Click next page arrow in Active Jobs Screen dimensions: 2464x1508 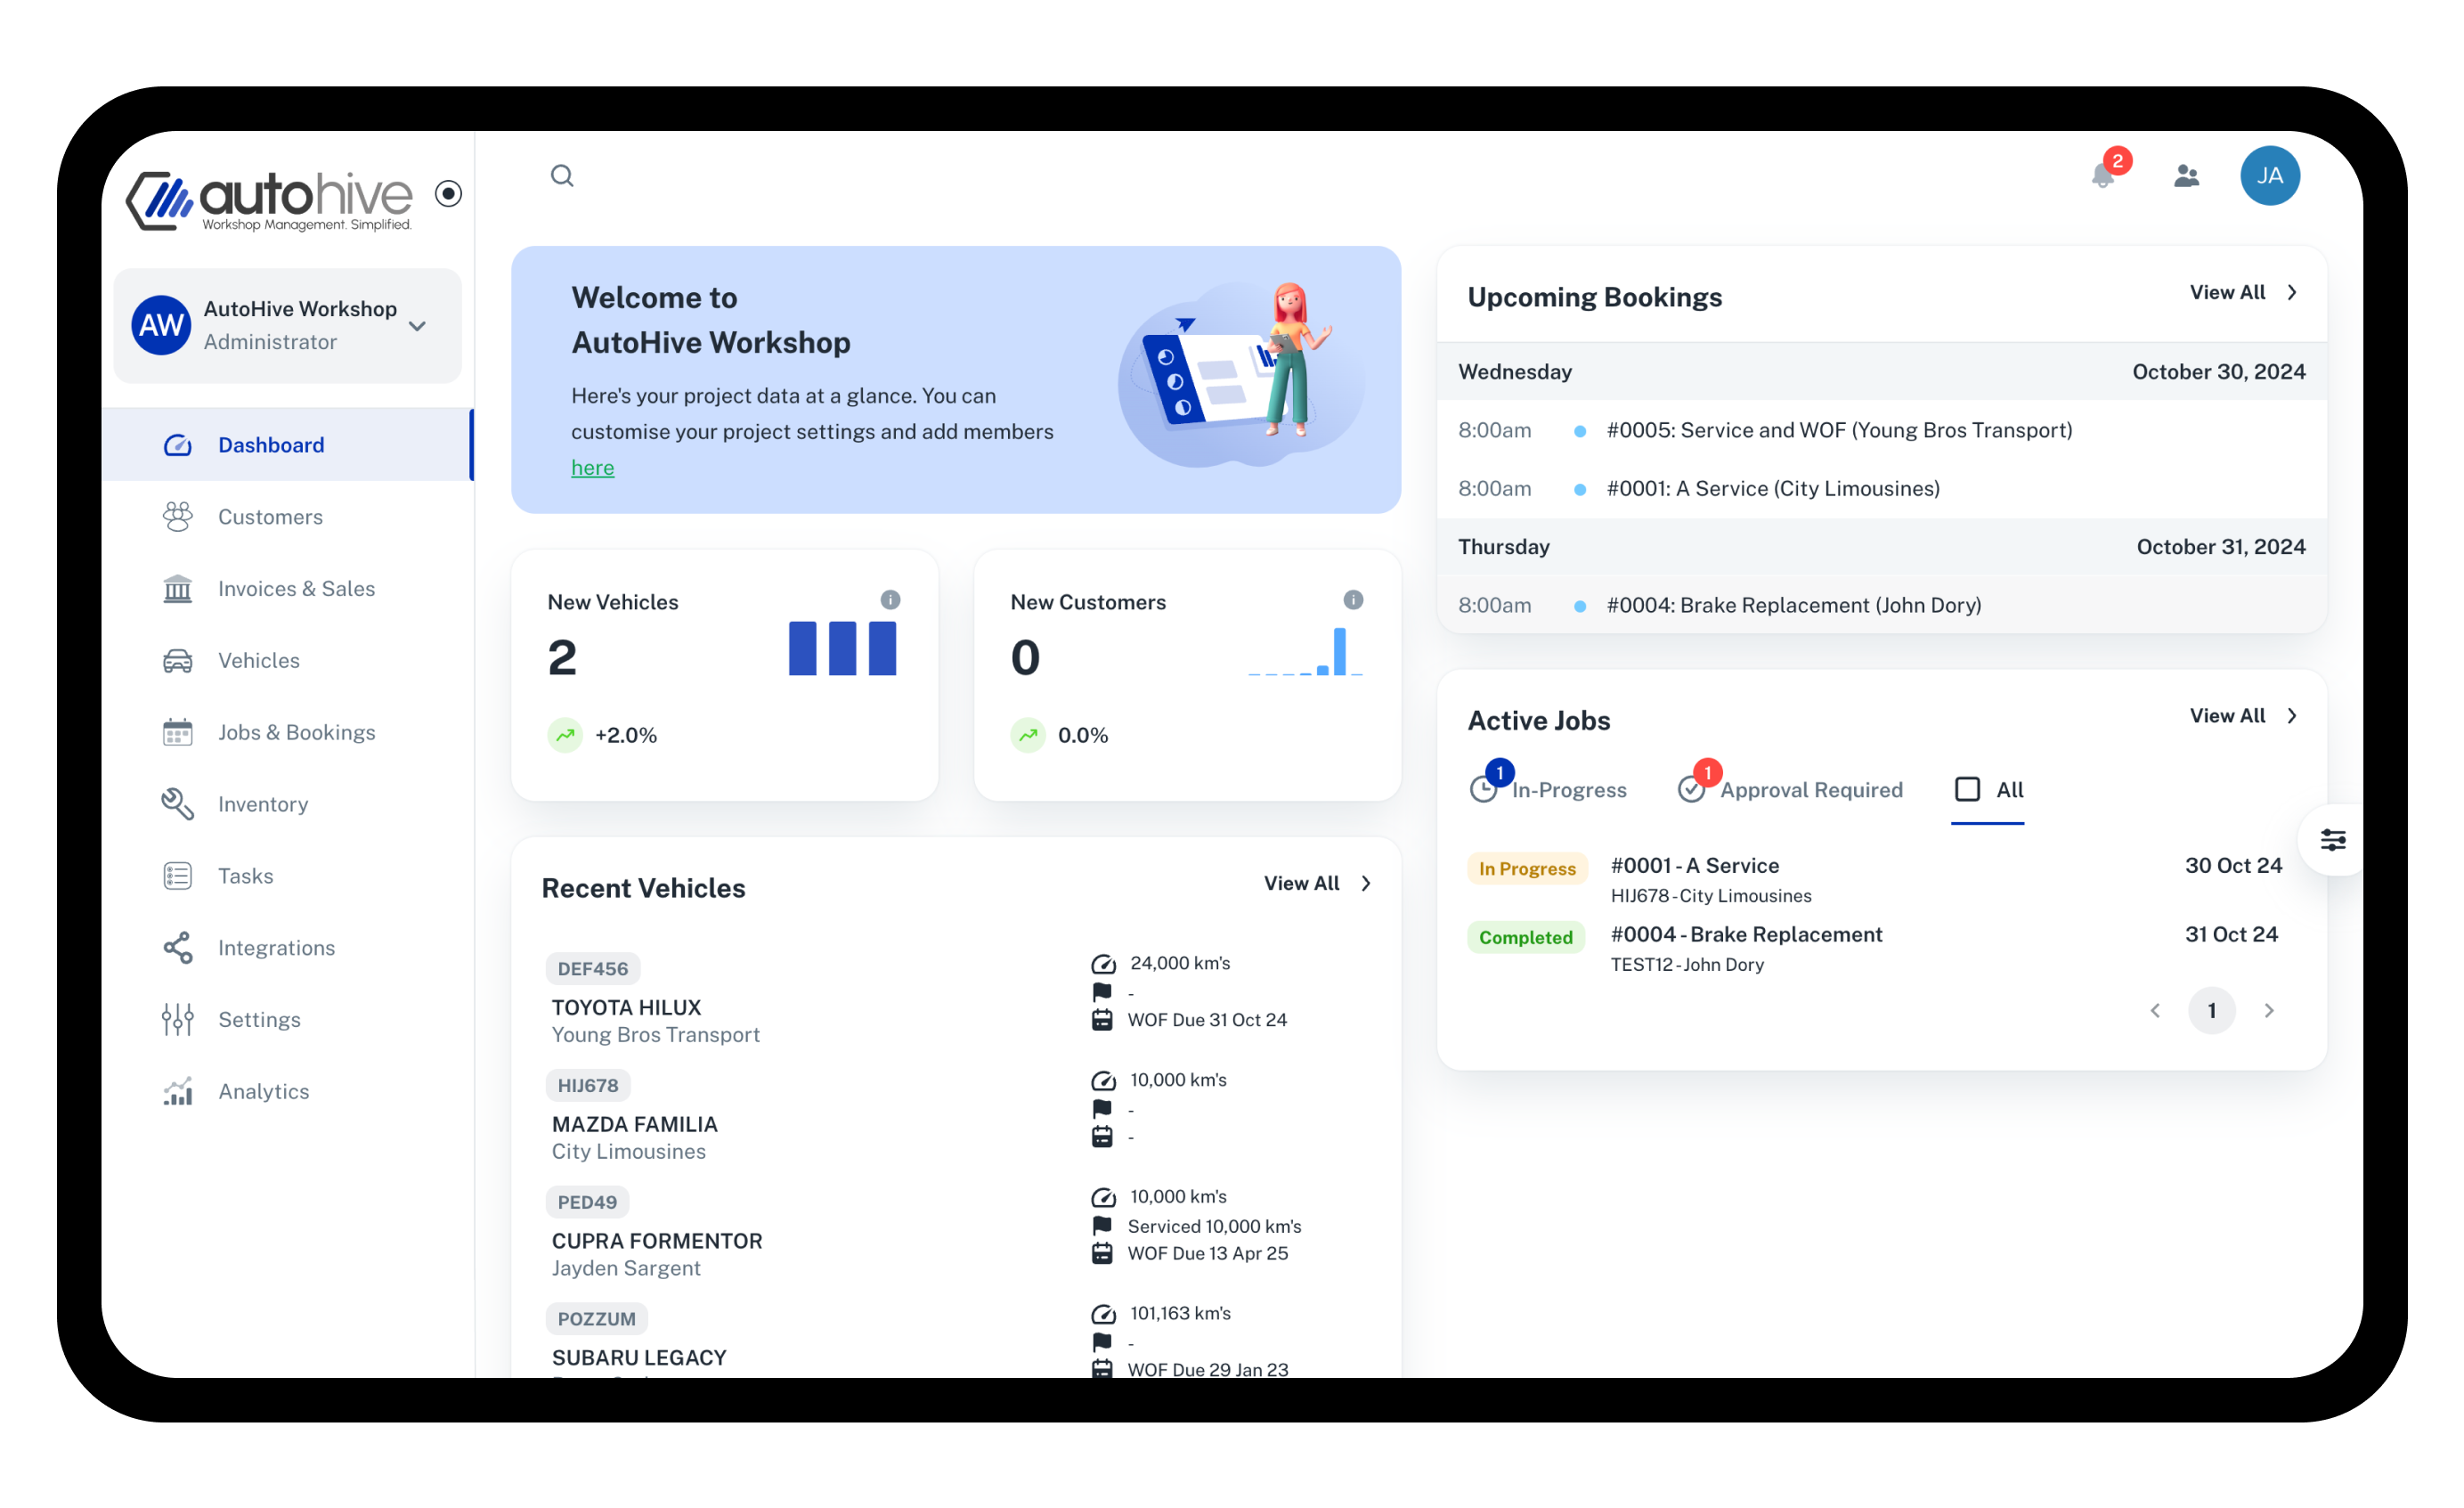tap(2269, 1010)
